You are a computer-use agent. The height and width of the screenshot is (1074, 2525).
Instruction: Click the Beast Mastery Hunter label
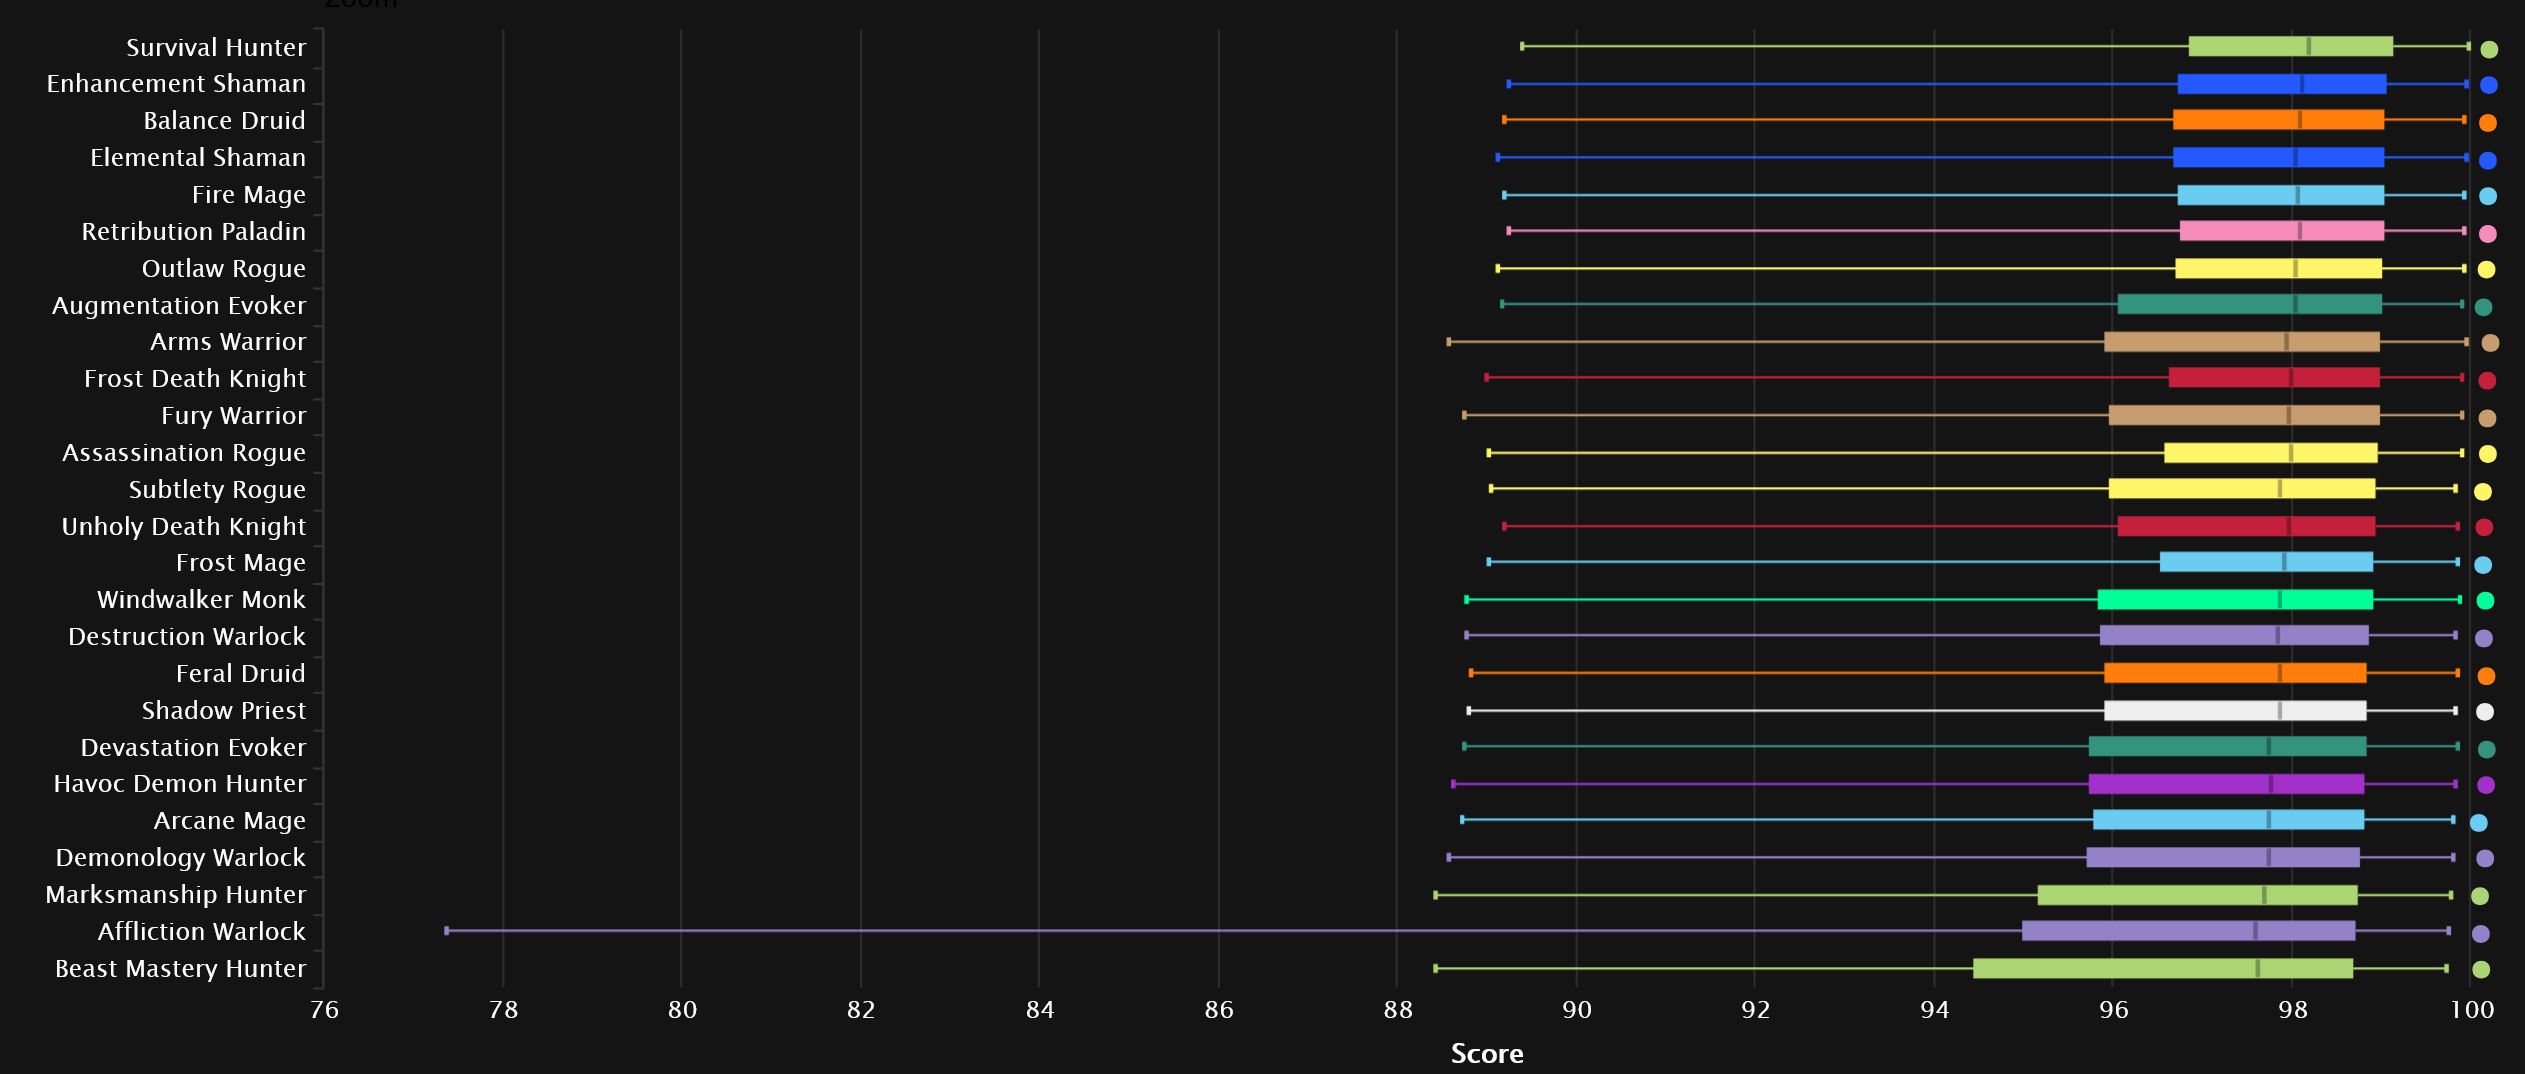[180, 968]
